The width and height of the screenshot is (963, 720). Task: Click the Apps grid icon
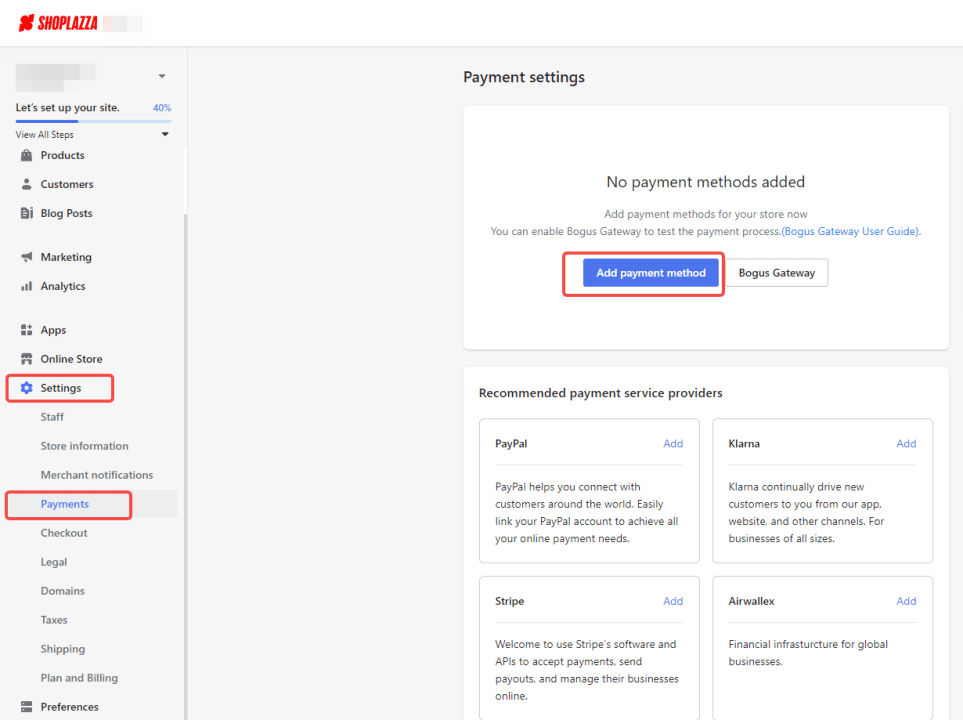[x=26, y=330]
